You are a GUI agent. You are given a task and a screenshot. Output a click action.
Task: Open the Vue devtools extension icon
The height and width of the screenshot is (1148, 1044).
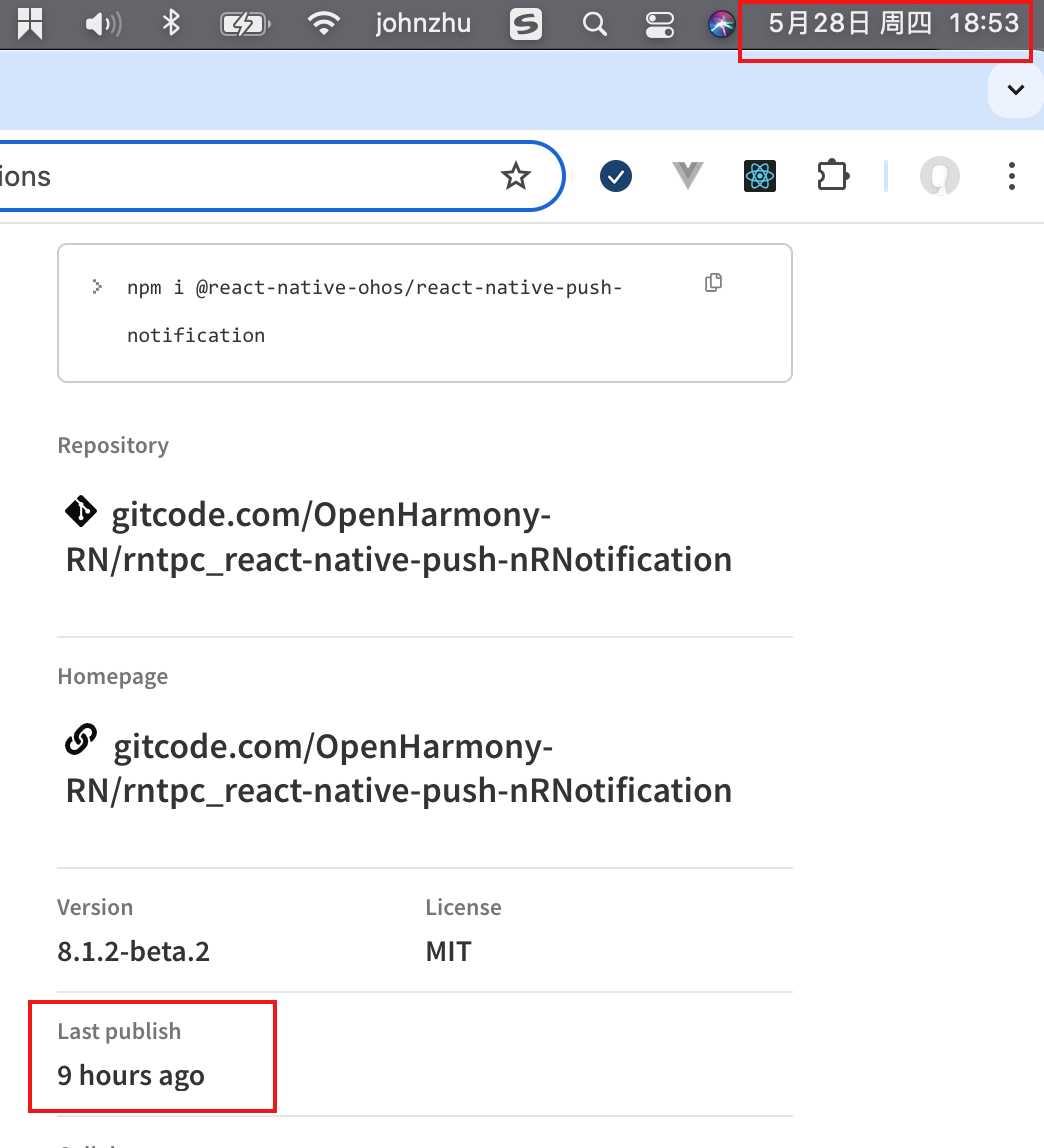click(687, 176)
